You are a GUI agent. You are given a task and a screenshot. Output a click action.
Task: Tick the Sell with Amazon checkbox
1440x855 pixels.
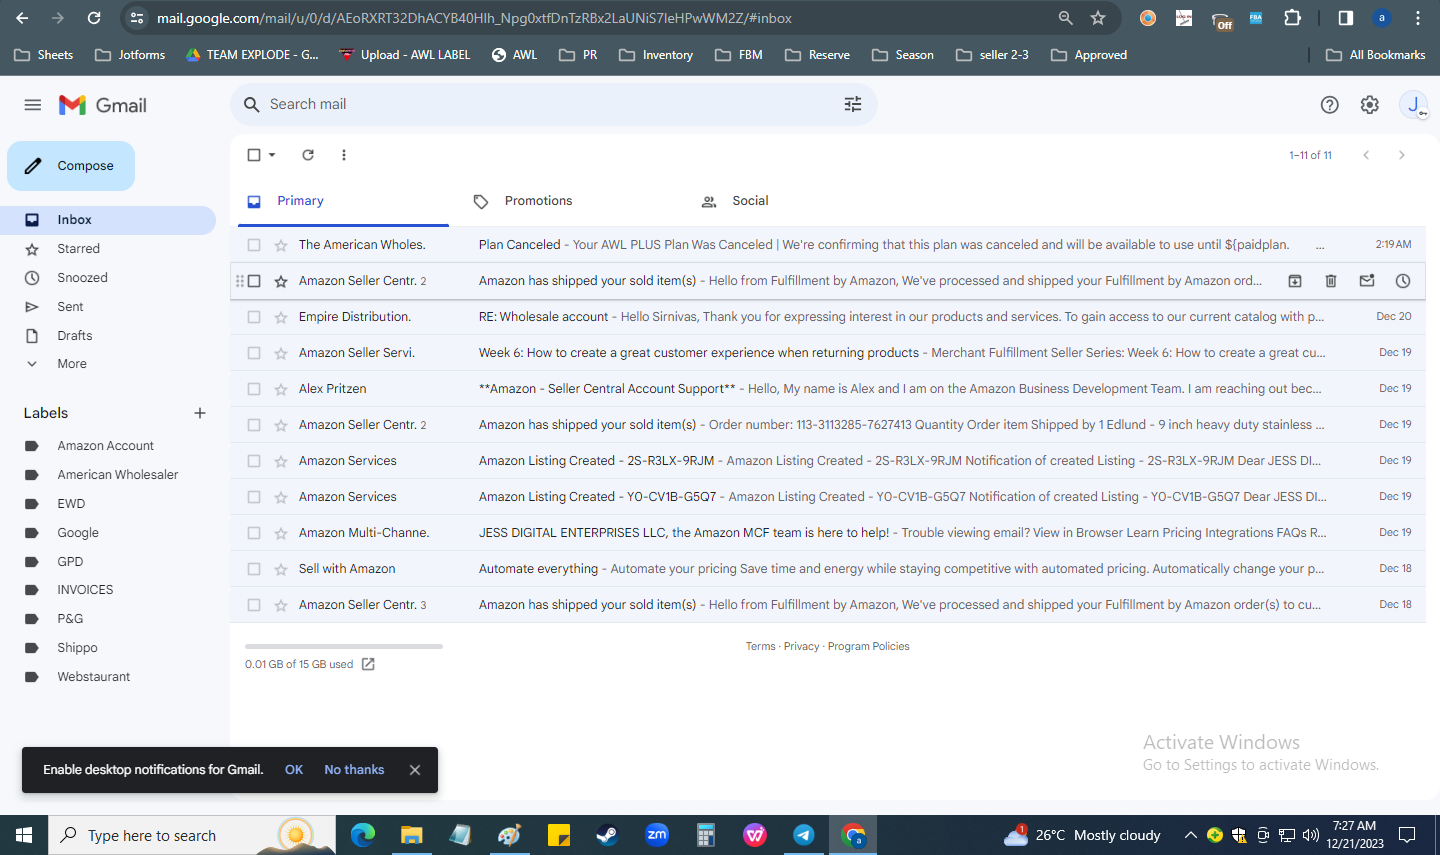254,569
